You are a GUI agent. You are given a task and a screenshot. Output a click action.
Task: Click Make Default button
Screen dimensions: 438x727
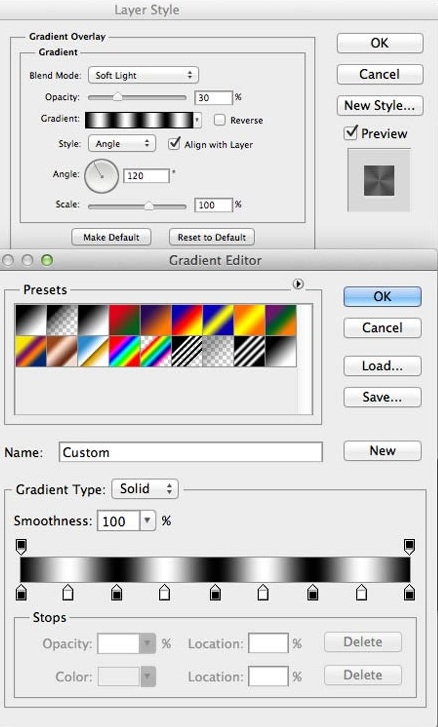111,237
